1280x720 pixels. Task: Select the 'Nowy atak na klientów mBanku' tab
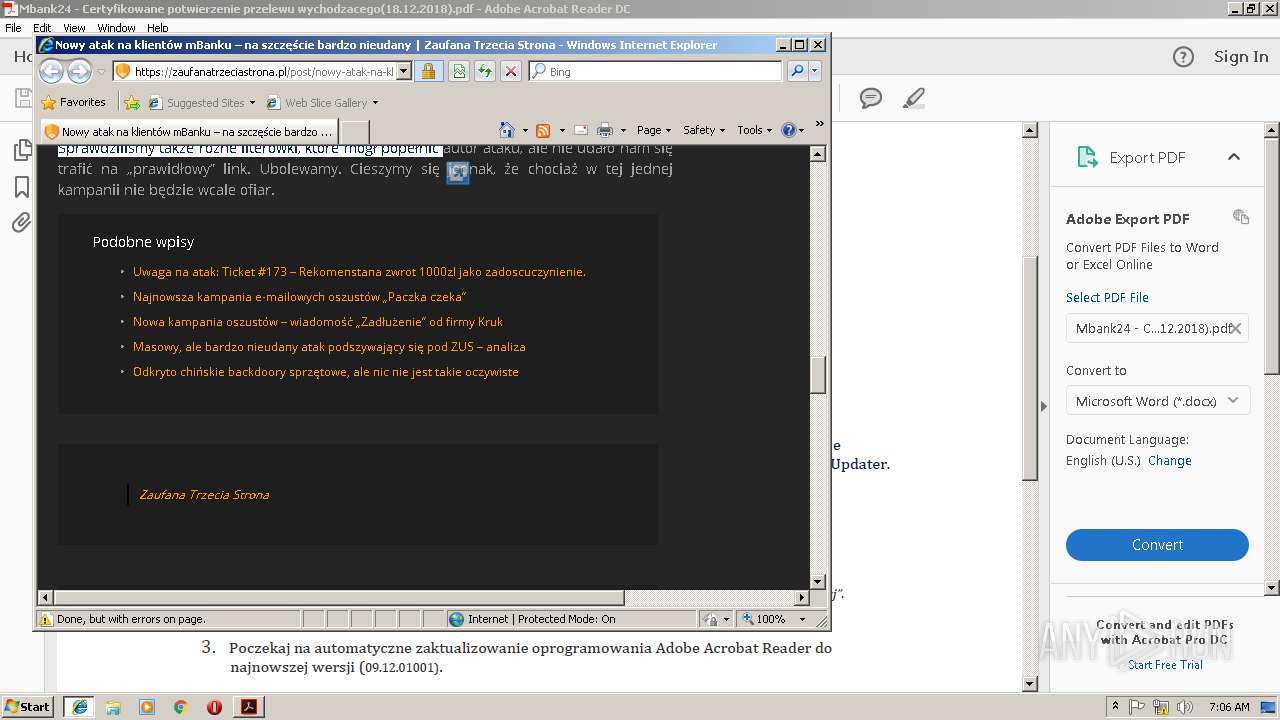pos(188,131)
